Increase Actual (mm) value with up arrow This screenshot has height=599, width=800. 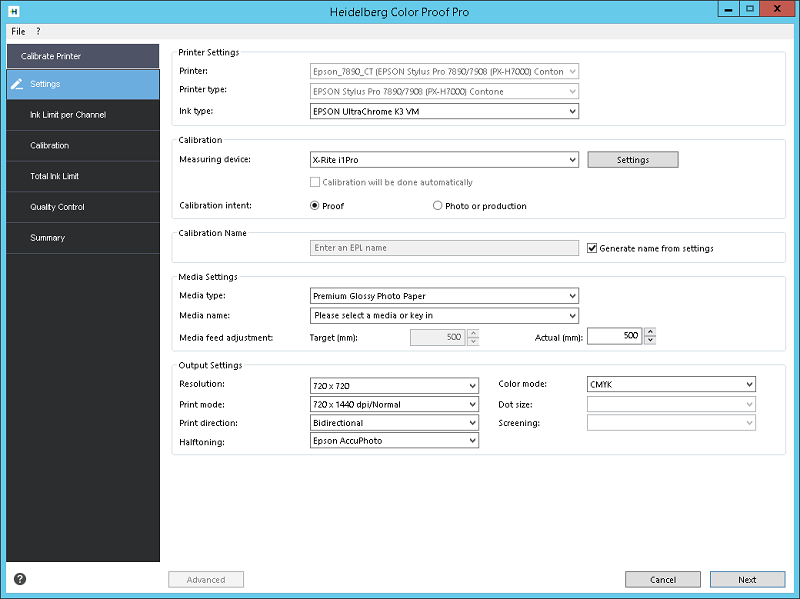650,332
